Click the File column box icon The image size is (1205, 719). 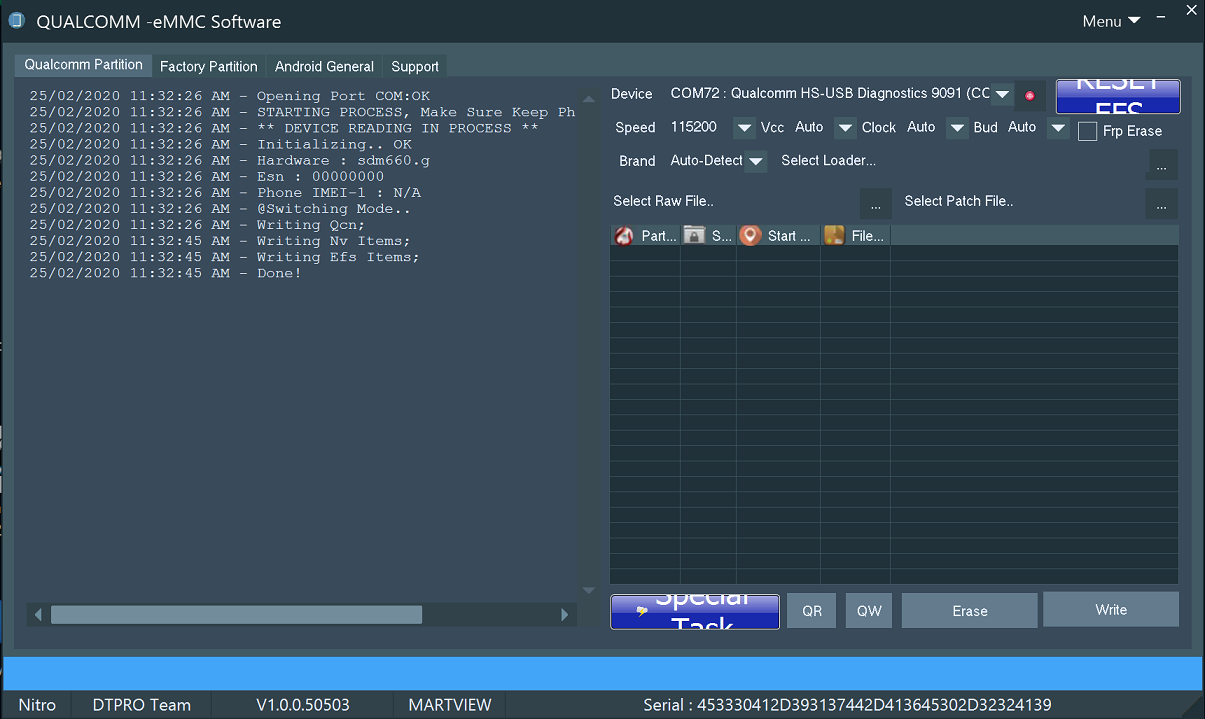(834, 236)
